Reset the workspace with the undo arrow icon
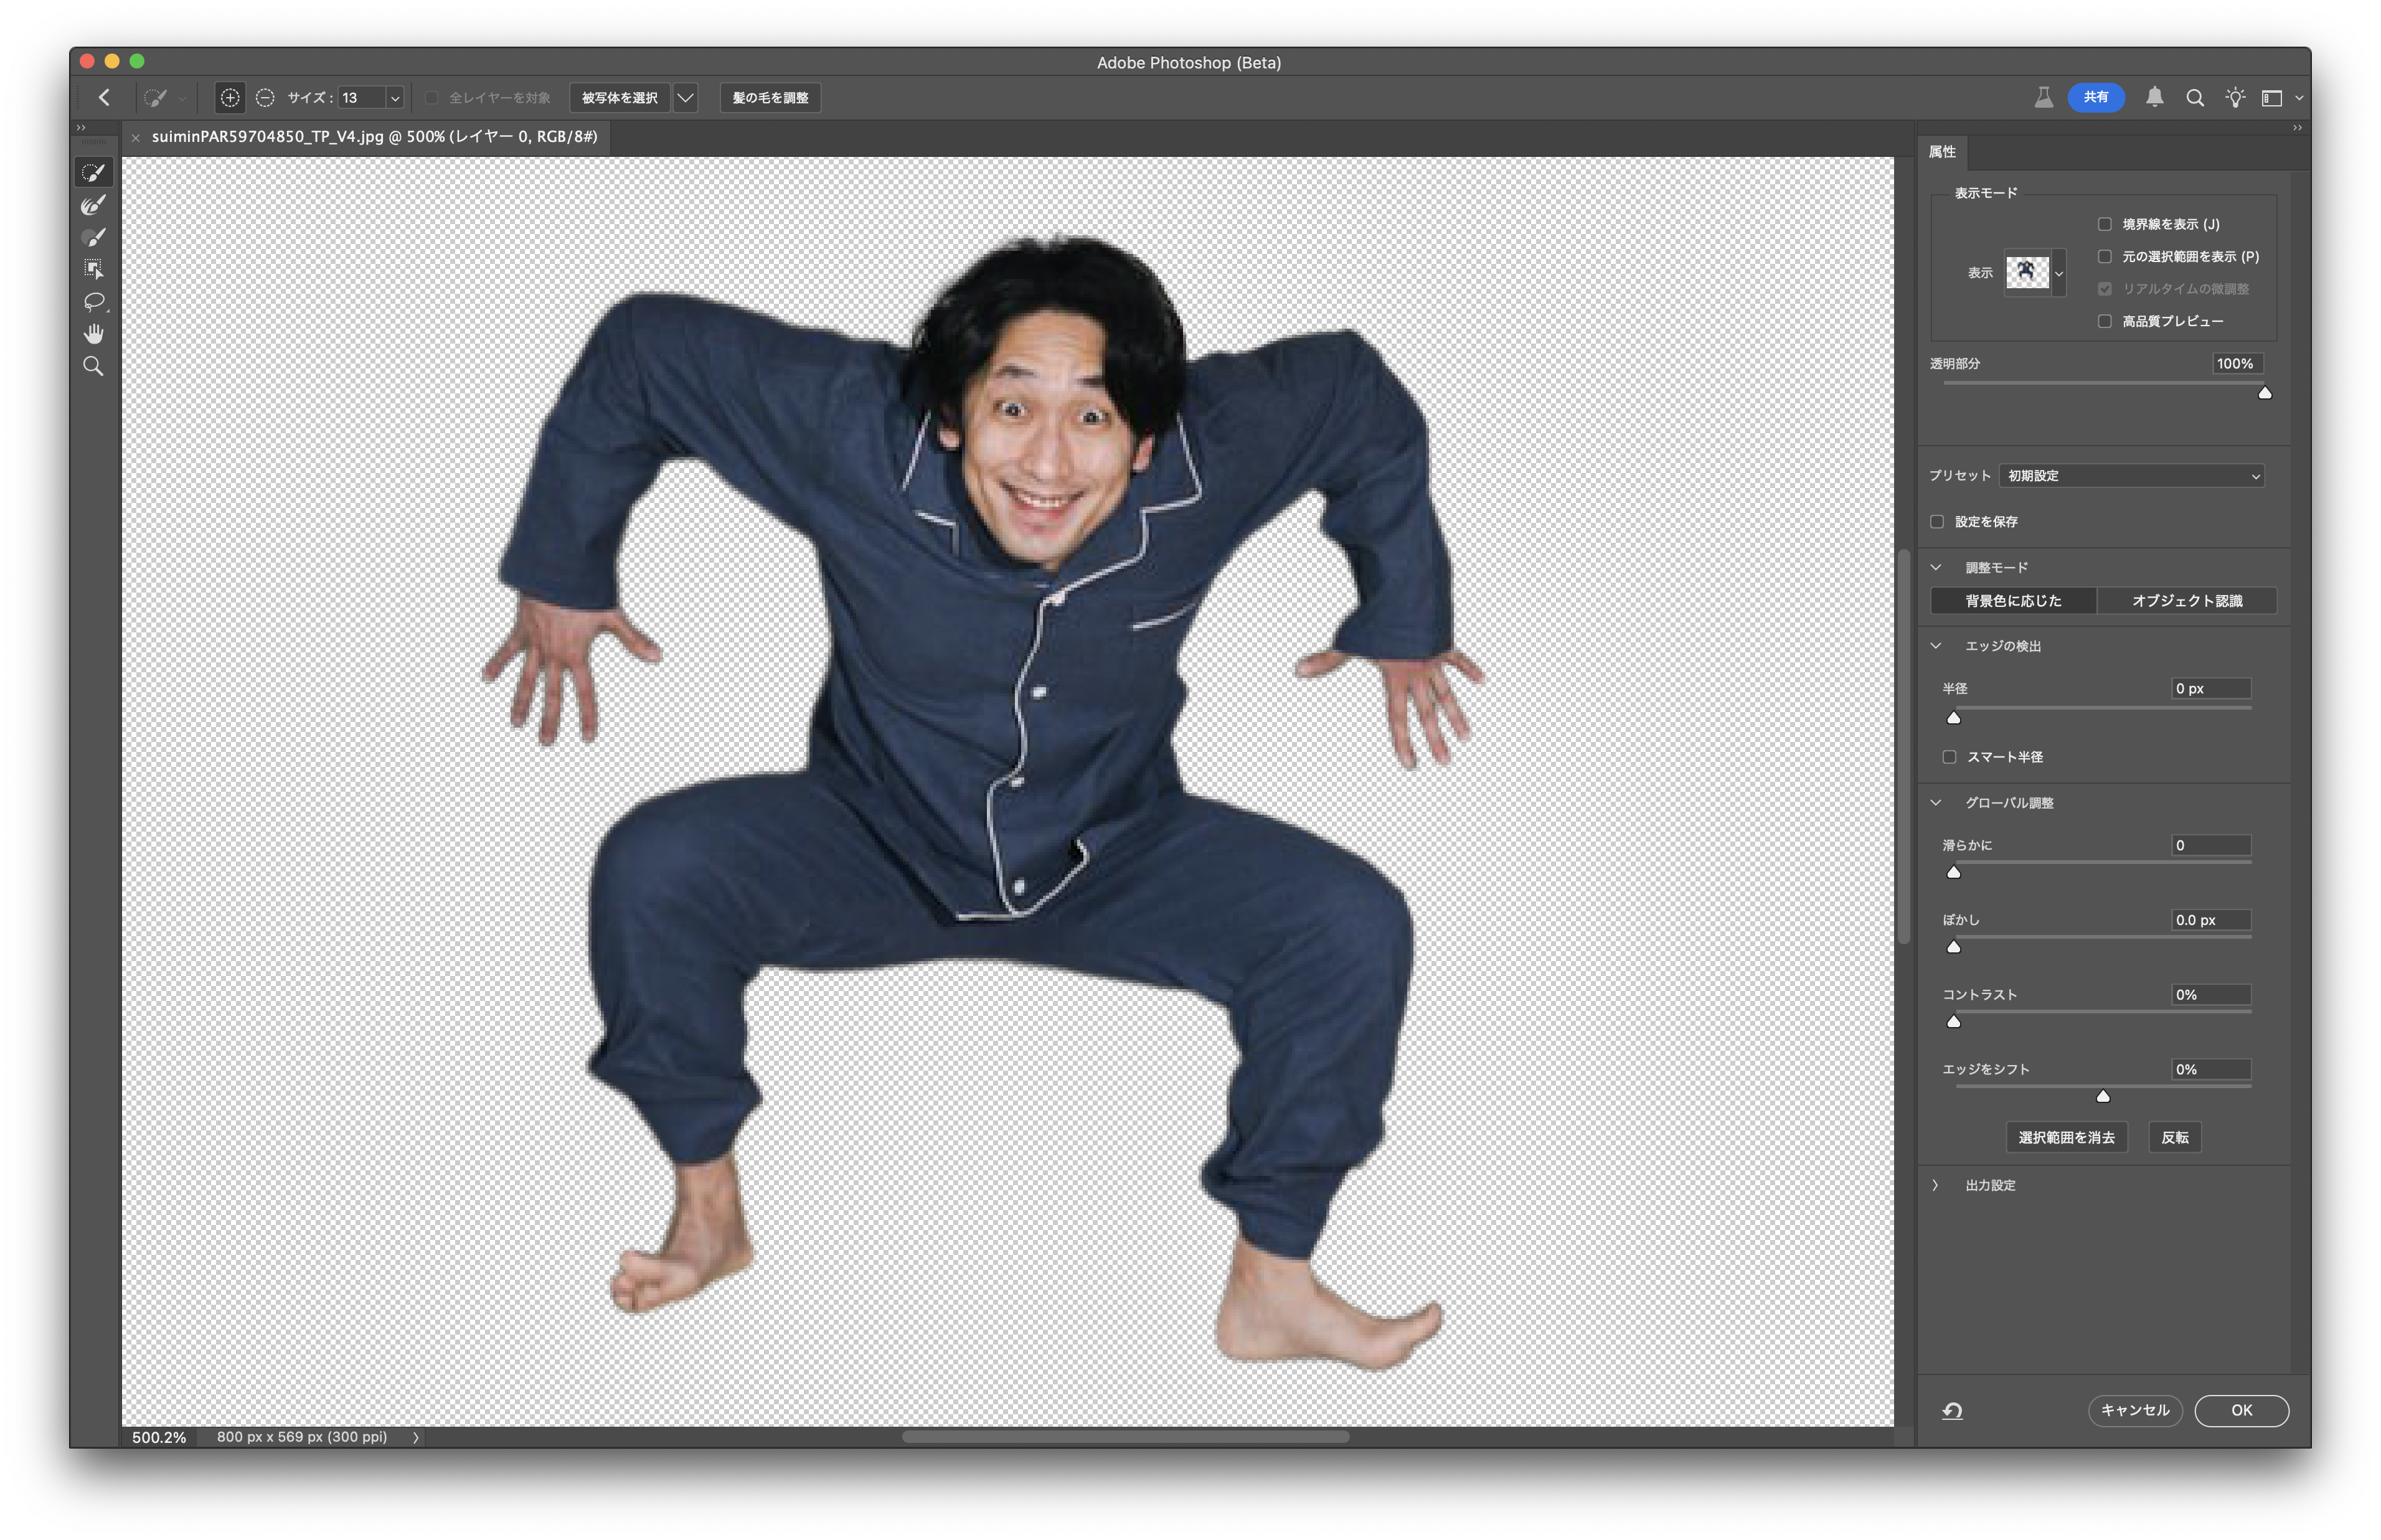The width and height of the screenshot is (2381, 1540). point(1951,1410)
